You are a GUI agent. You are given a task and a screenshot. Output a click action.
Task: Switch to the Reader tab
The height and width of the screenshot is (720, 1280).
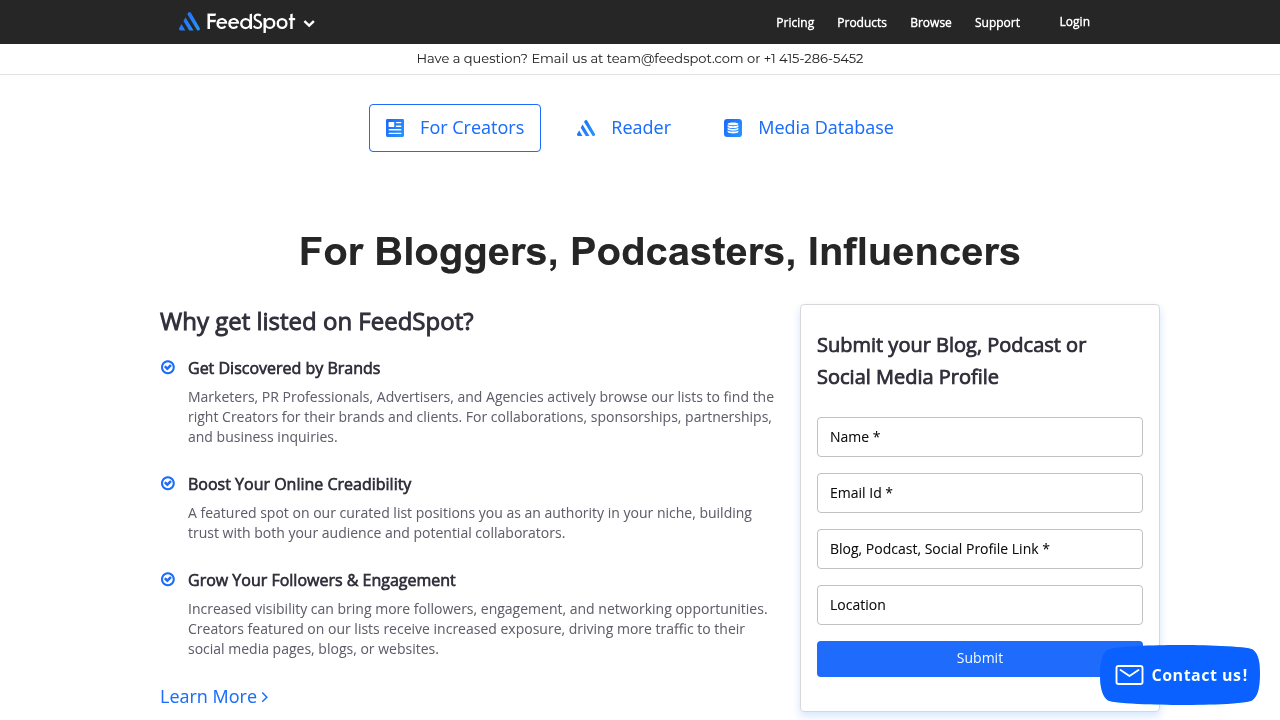(623, 128)
